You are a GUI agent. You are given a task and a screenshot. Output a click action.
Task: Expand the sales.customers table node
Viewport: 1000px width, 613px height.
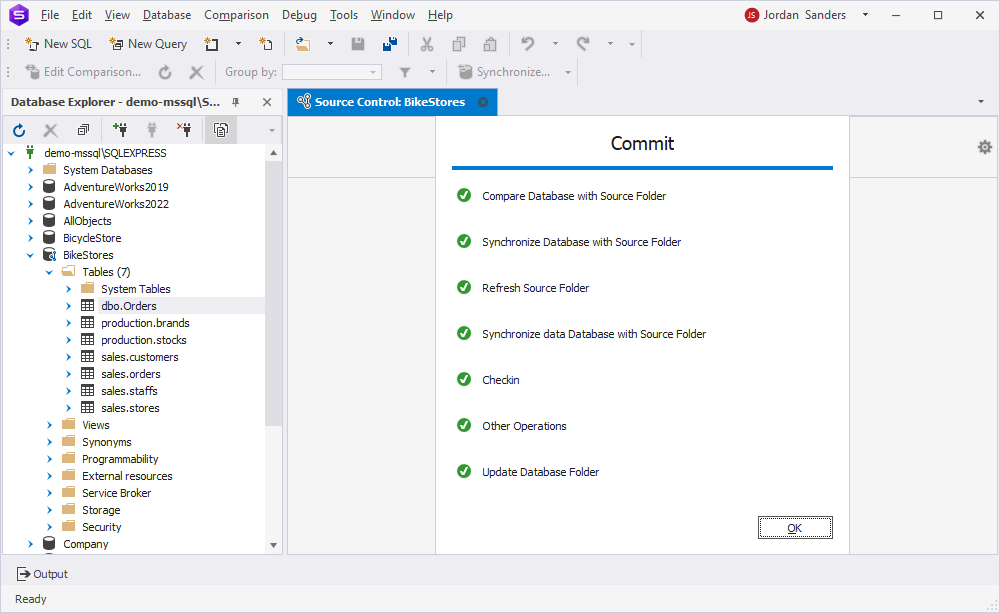click(x=68, y=357)
